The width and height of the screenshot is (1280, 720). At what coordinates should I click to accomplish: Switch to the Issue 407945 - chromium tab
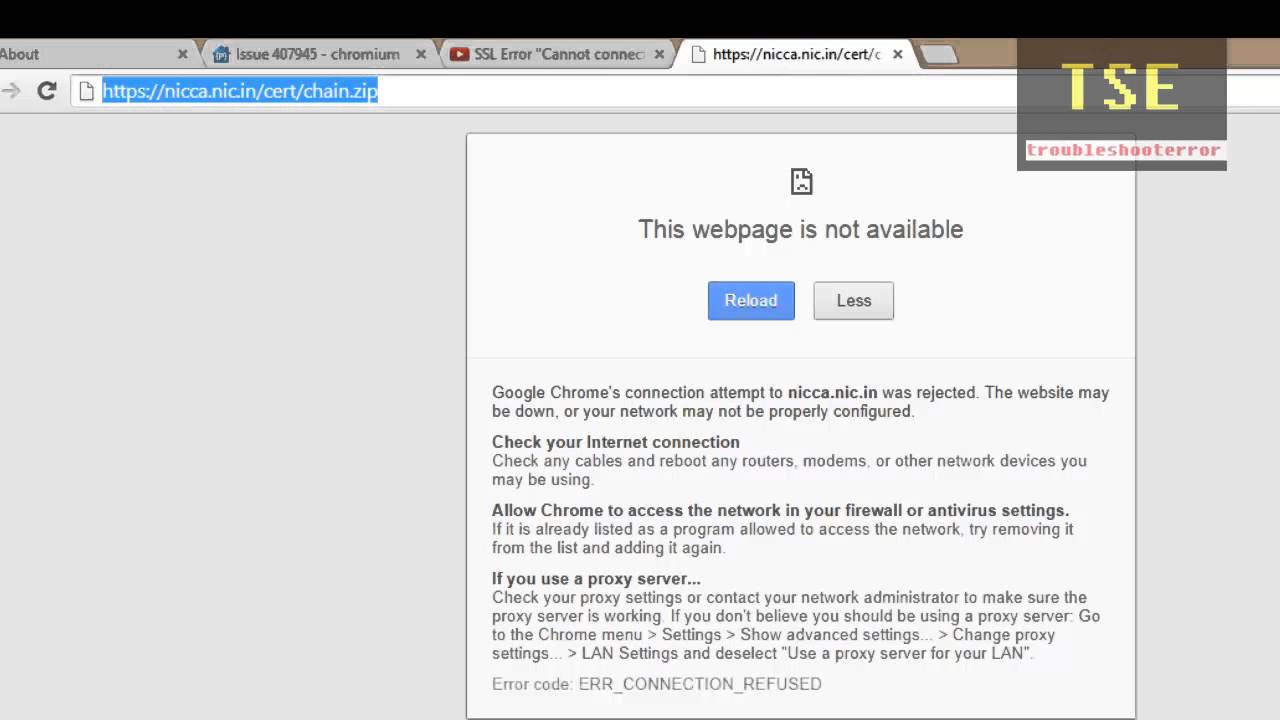(318, 54)
